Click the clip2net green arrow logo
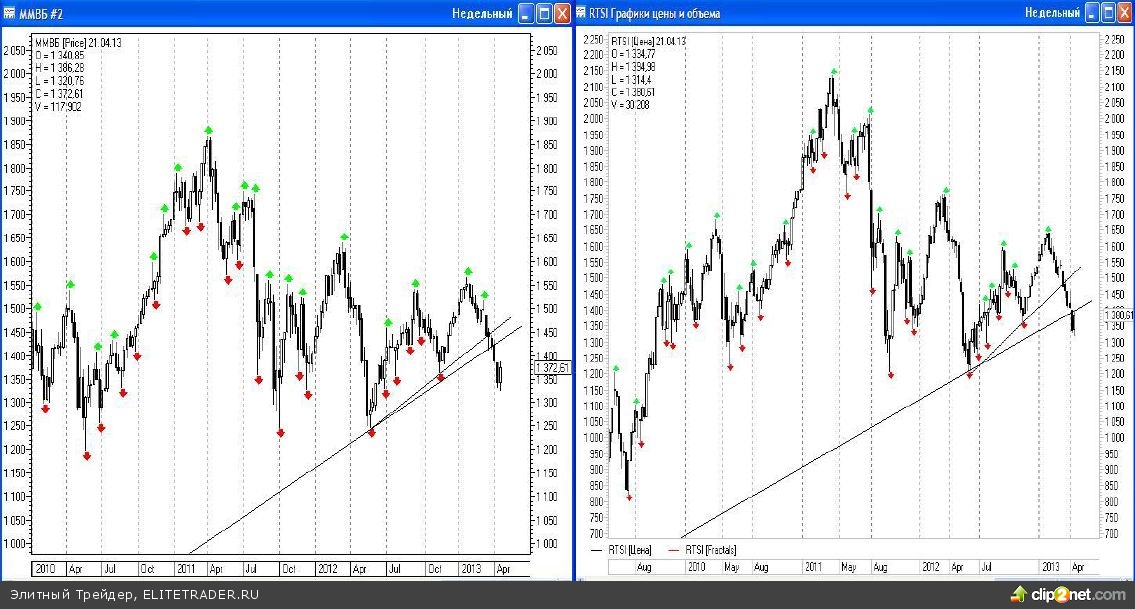 pyautogui.click(x=1018, y=593)
